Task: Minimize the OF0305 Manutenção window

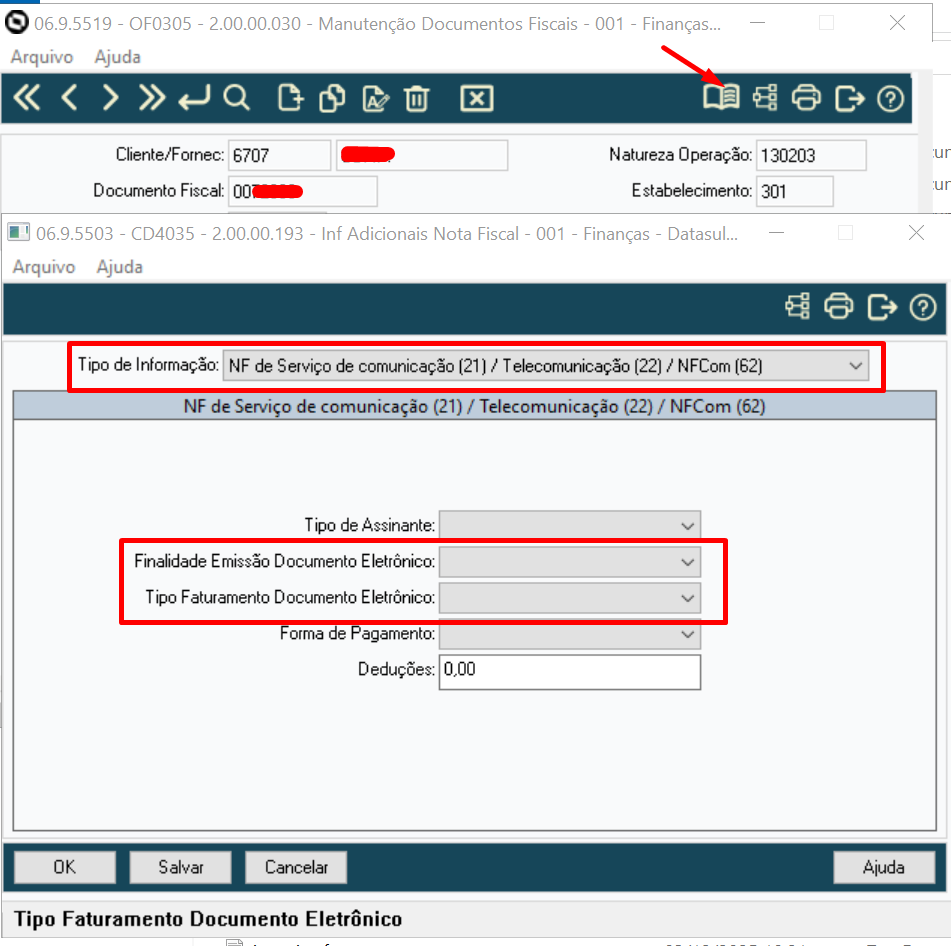Action: (x=758, y=23)
